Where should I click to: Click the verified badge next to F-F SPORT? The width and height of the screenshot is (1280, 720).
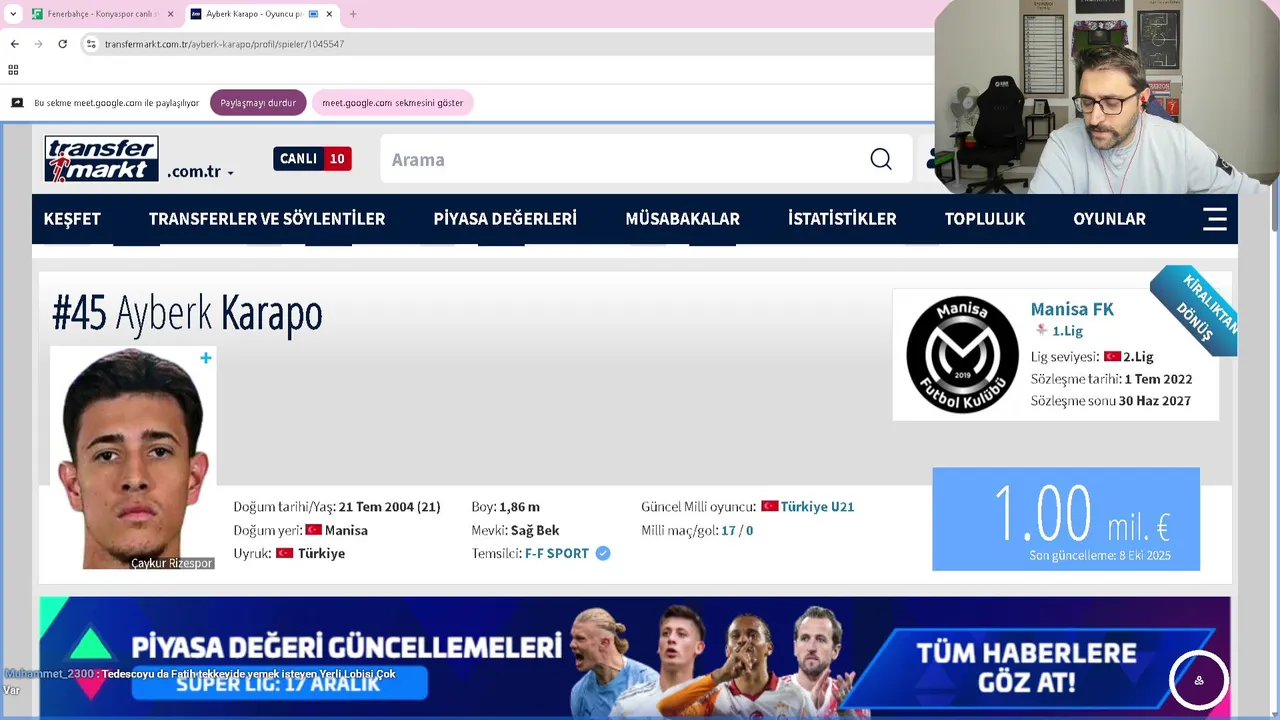coord(603,553)
